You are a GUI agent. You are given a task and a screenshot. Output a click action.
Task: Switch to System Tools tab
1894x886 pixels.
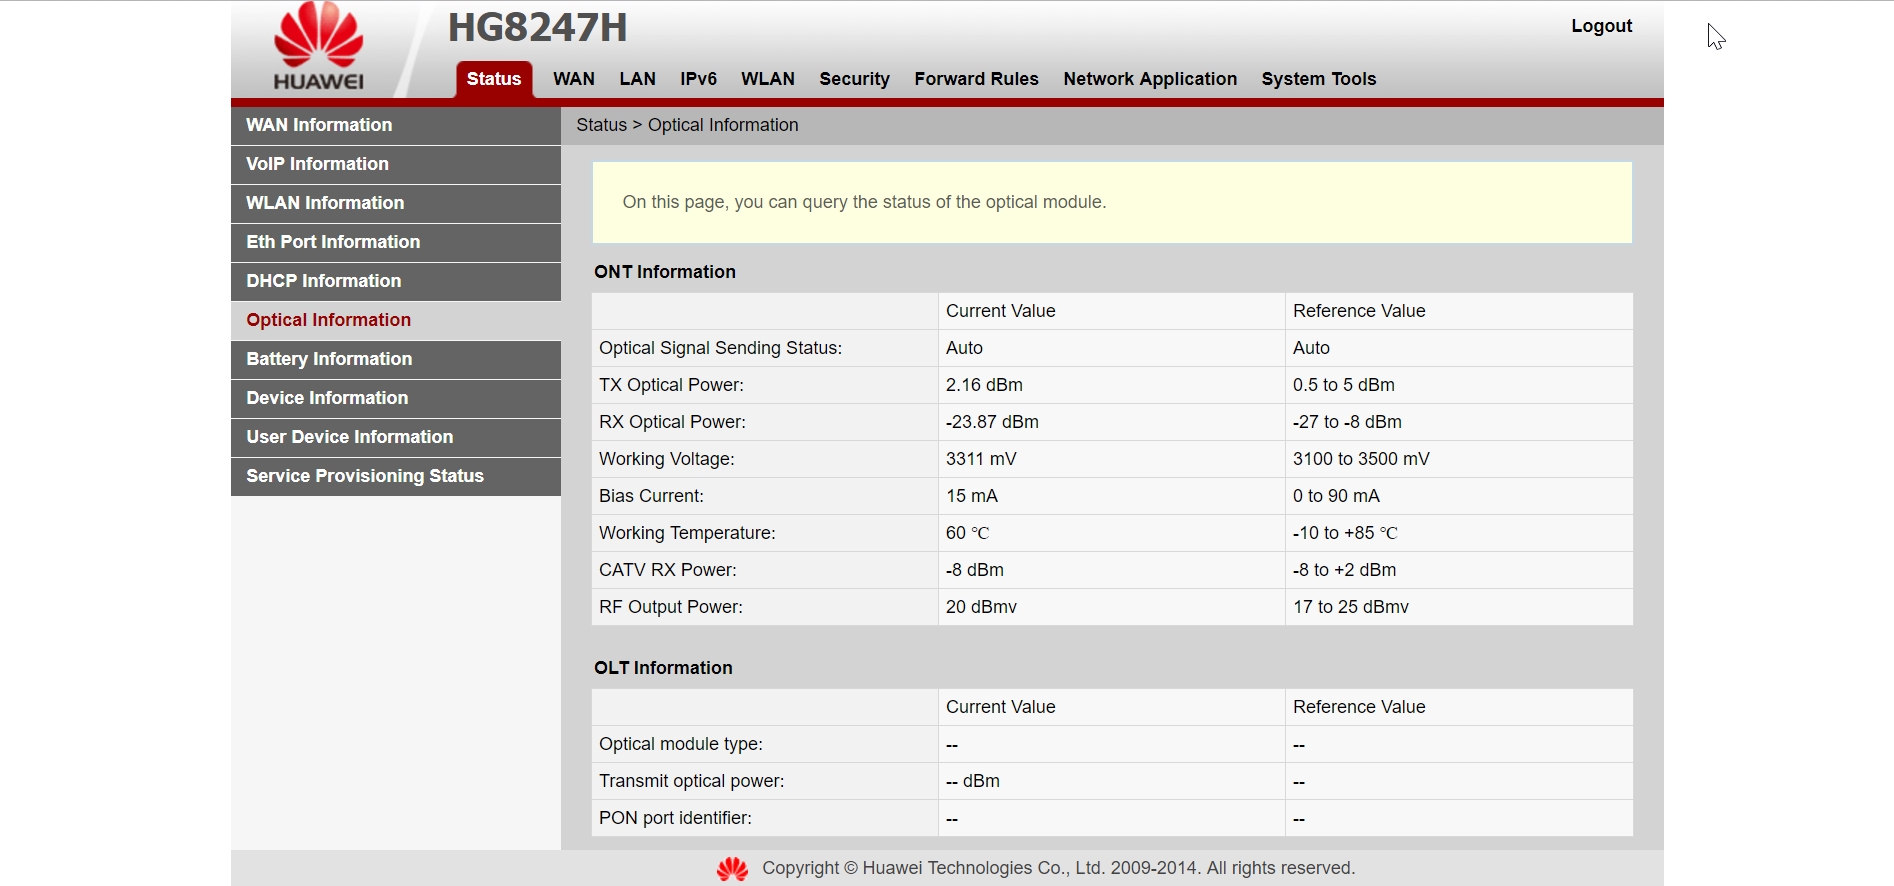point(1318,79)
